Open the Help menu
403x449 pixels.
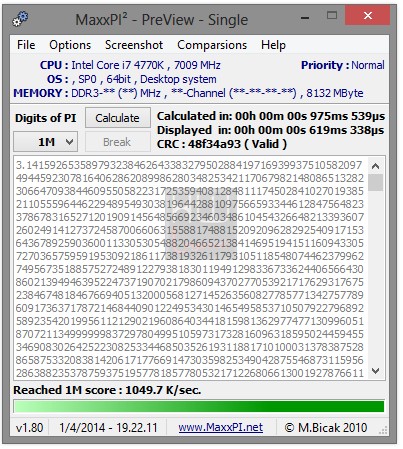[x=273, y=45]
